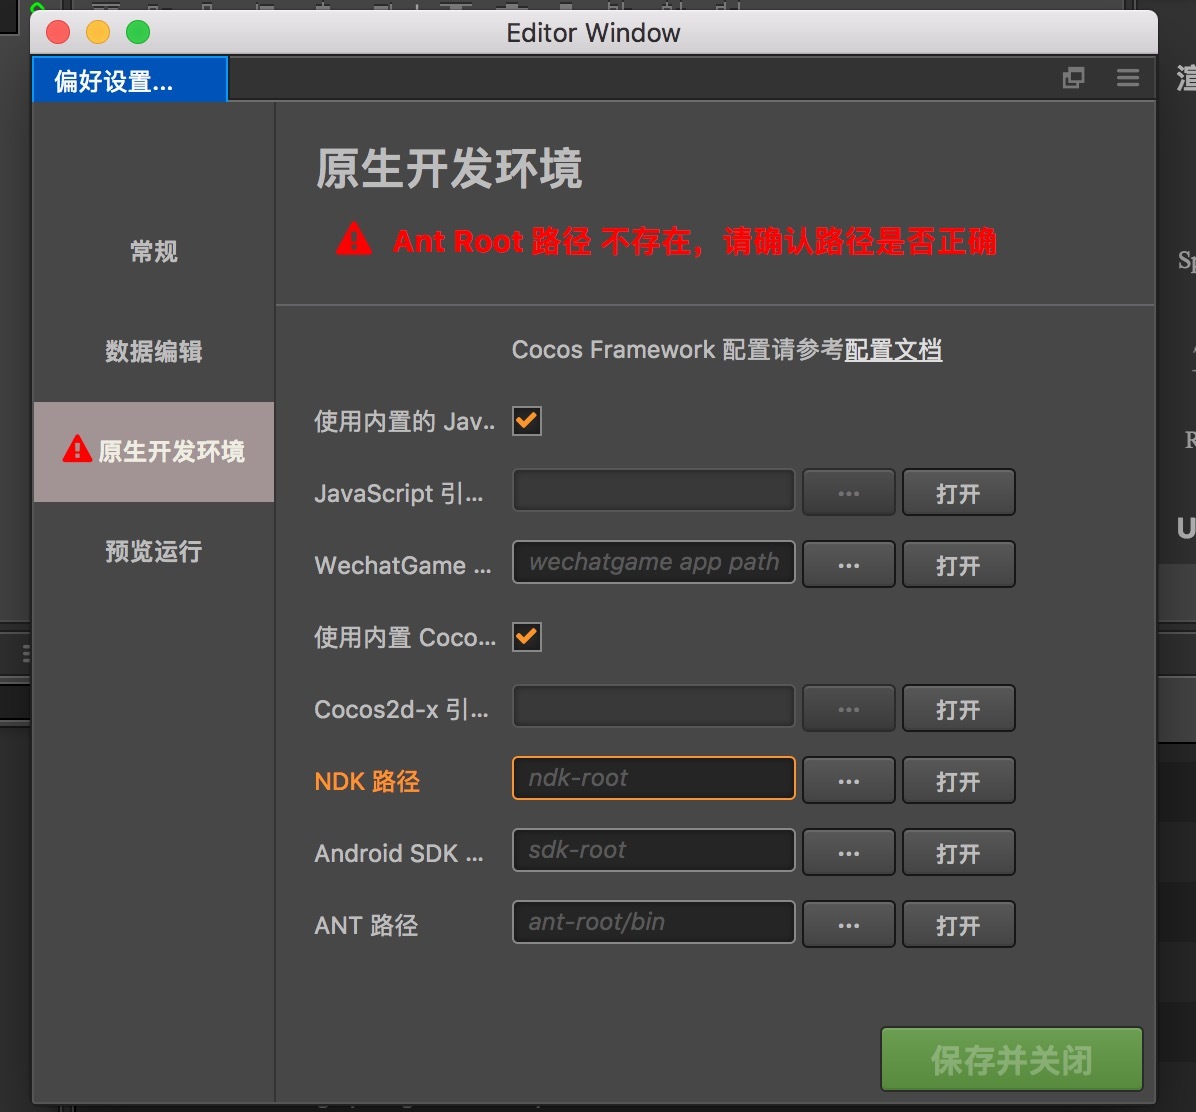This screenshot has height=1112, width=1196.
Task: Open the 预览运行 settings section
Action: pyautogui.click(x=153, y=551)
